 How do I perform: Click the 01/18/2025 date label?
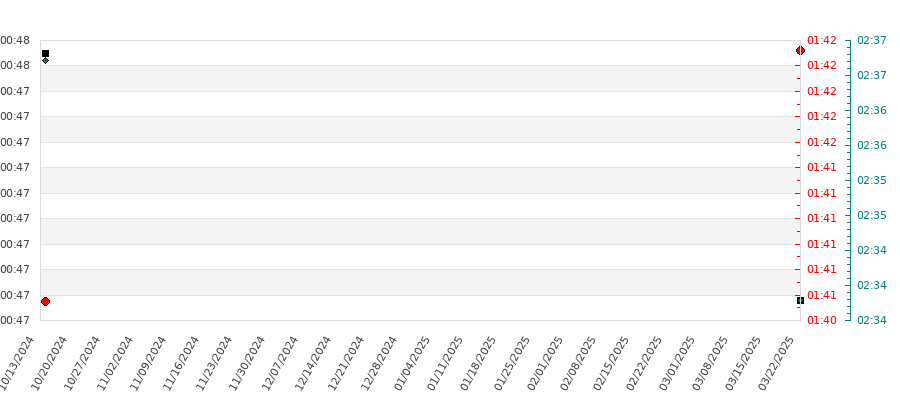(x=478, y=363)
